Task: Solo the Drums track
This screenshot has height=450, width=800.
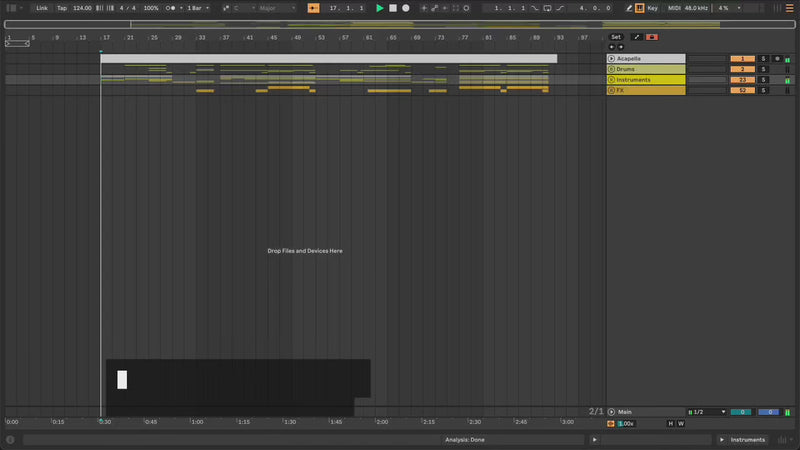Action: pos(762,69)
